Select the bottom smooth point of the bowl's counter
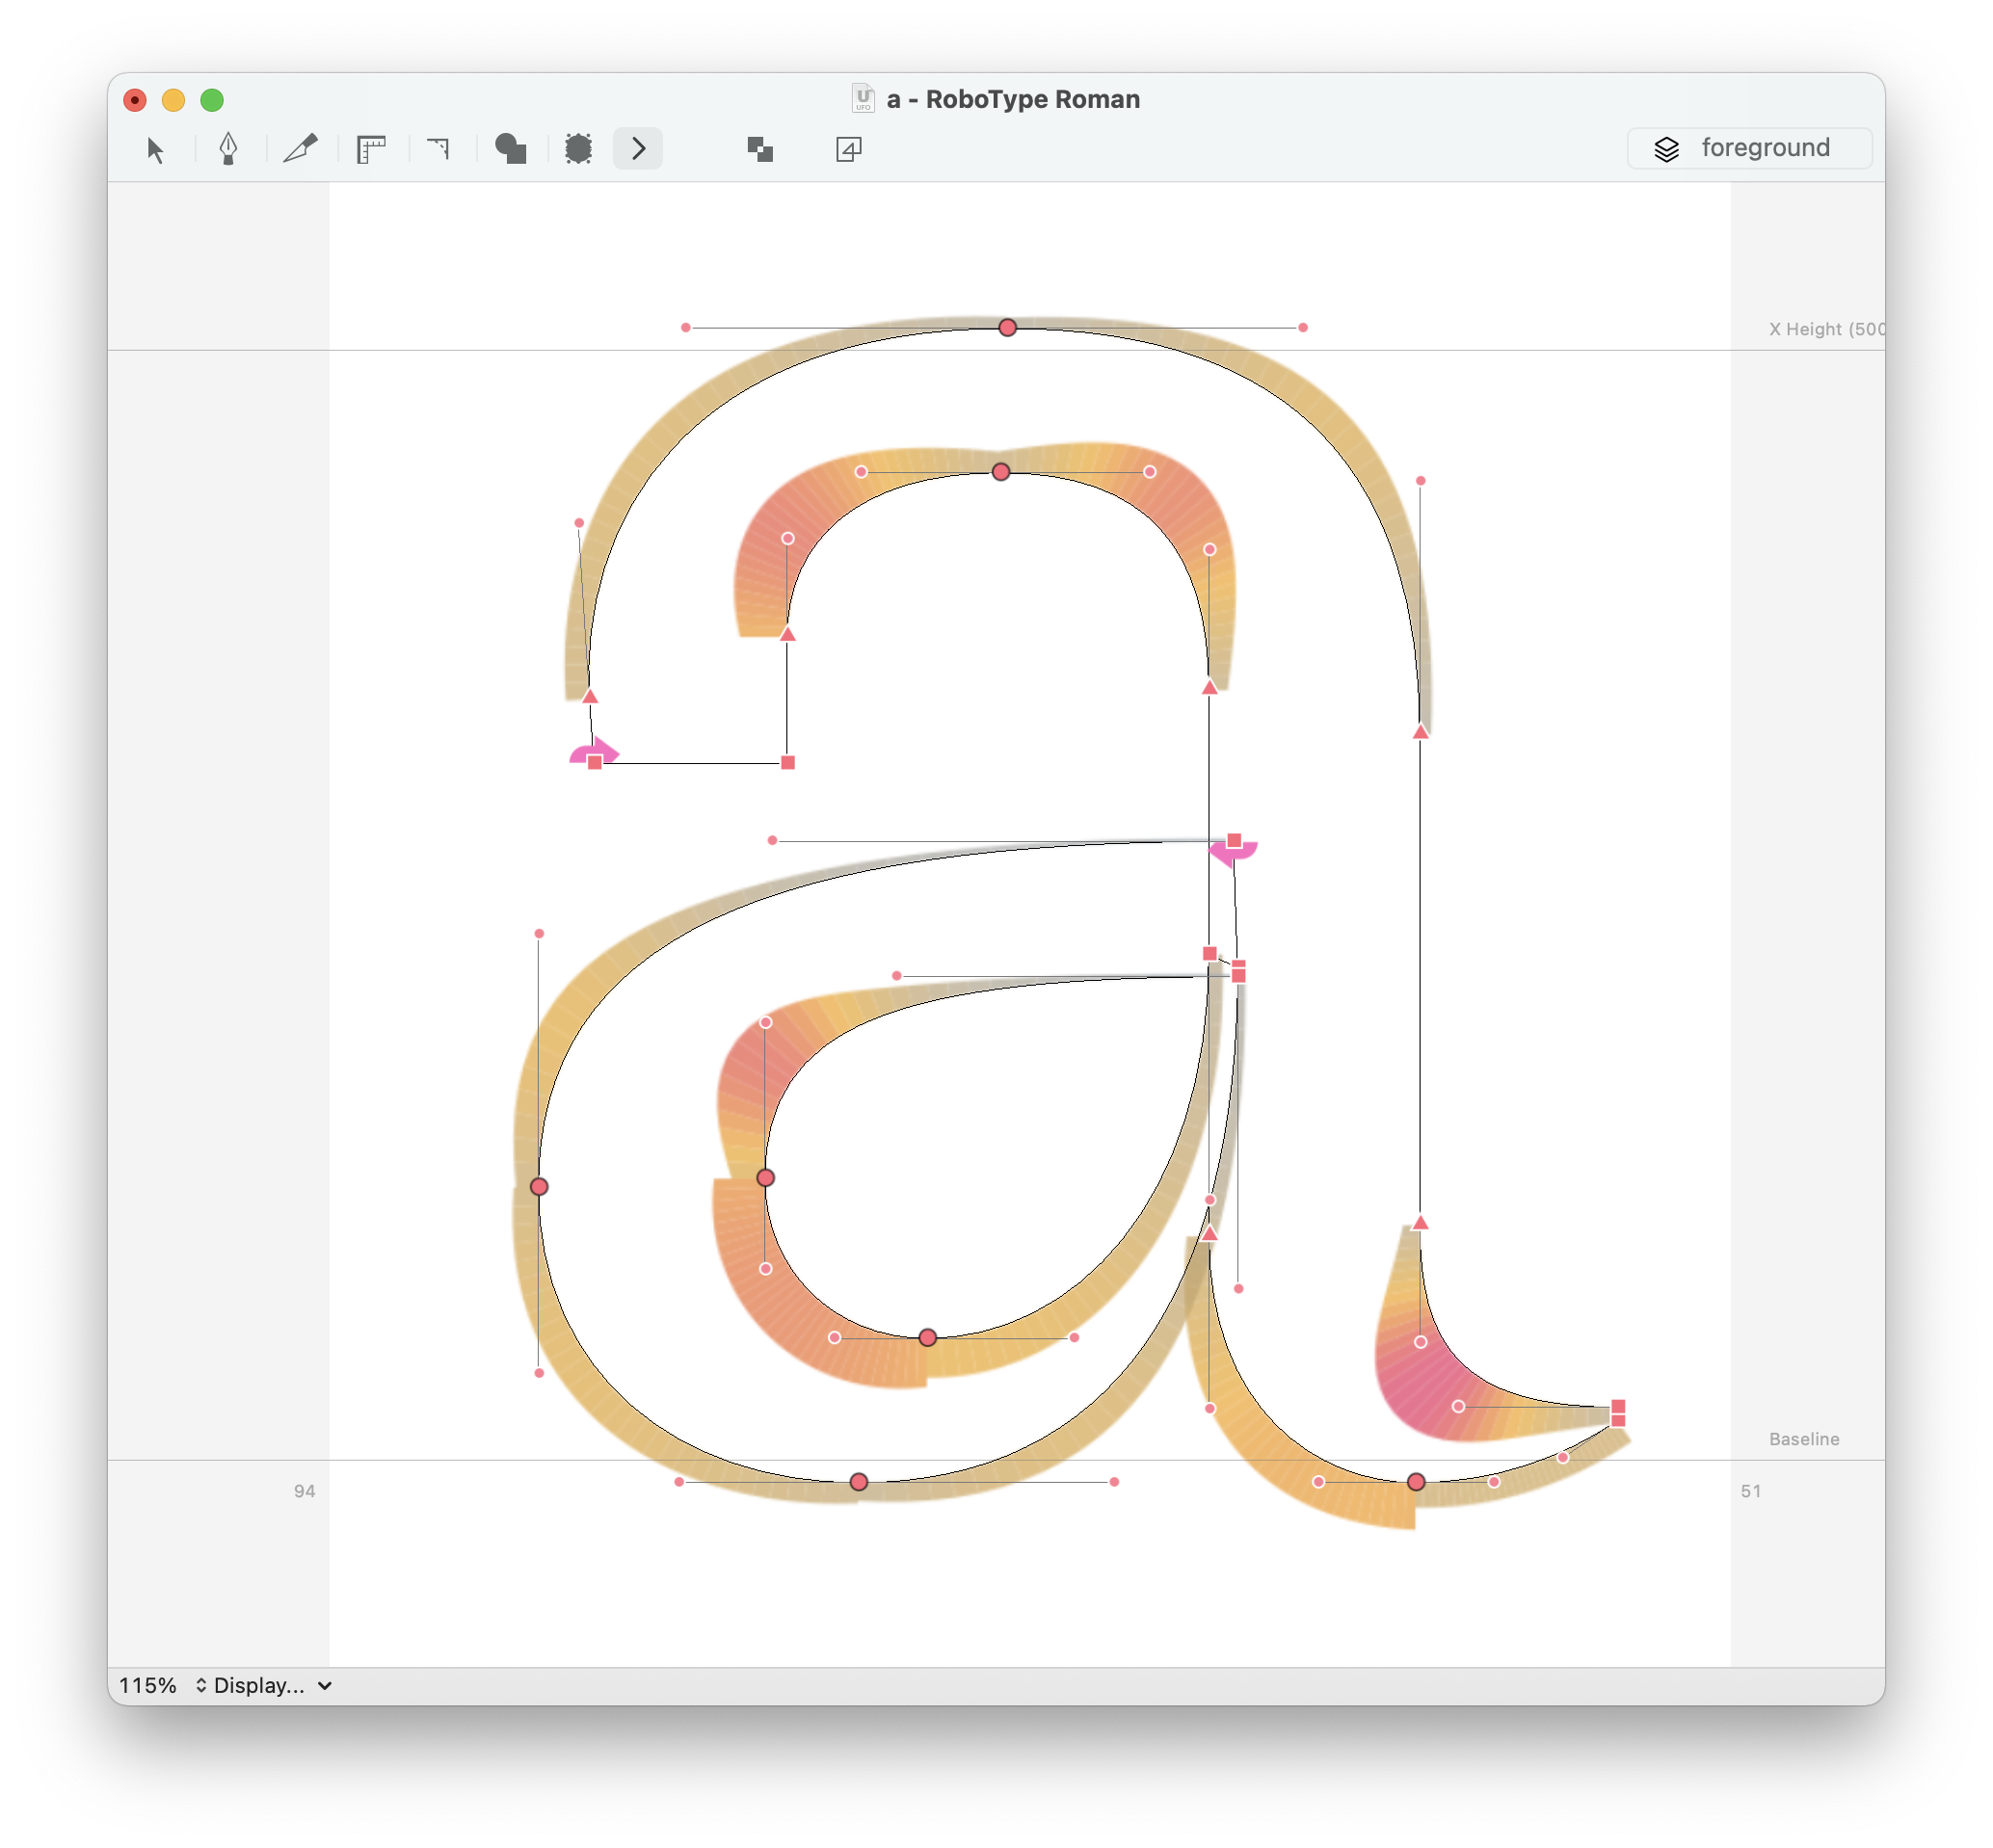This screenshot has width=1993, height=1848. pyautogui.click(x=927, y=1337)
